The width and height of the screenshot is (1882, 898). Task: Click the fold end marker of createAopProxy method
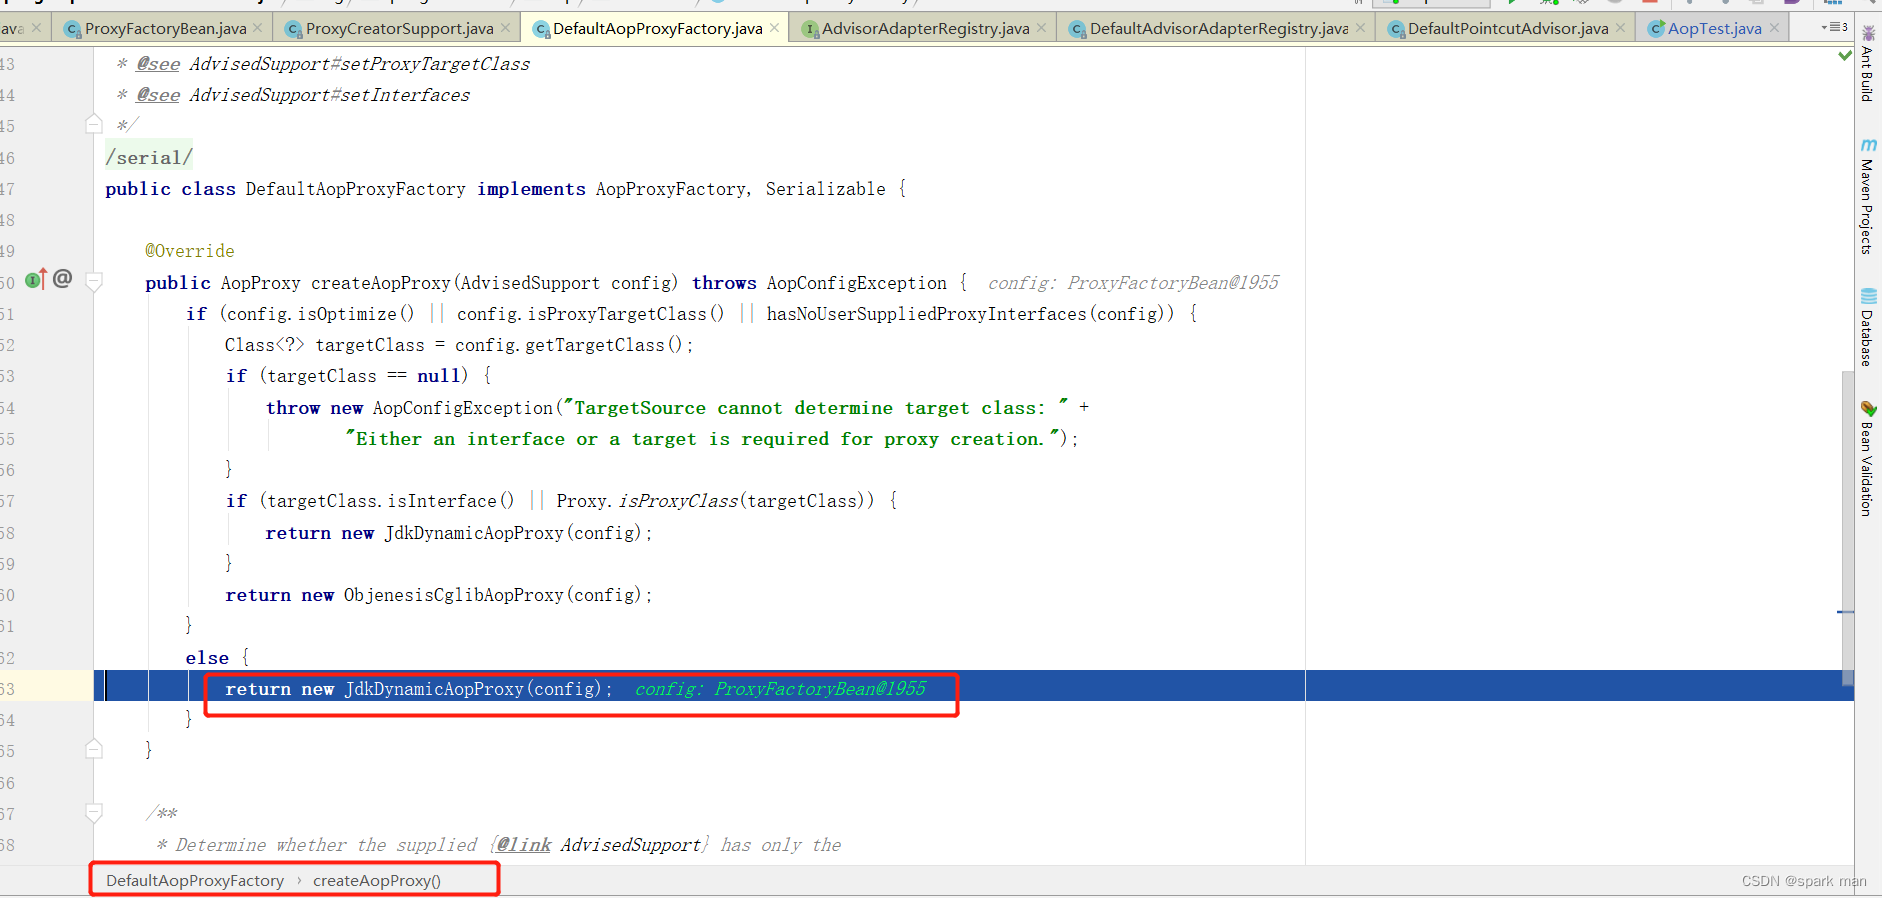(94, 749)
